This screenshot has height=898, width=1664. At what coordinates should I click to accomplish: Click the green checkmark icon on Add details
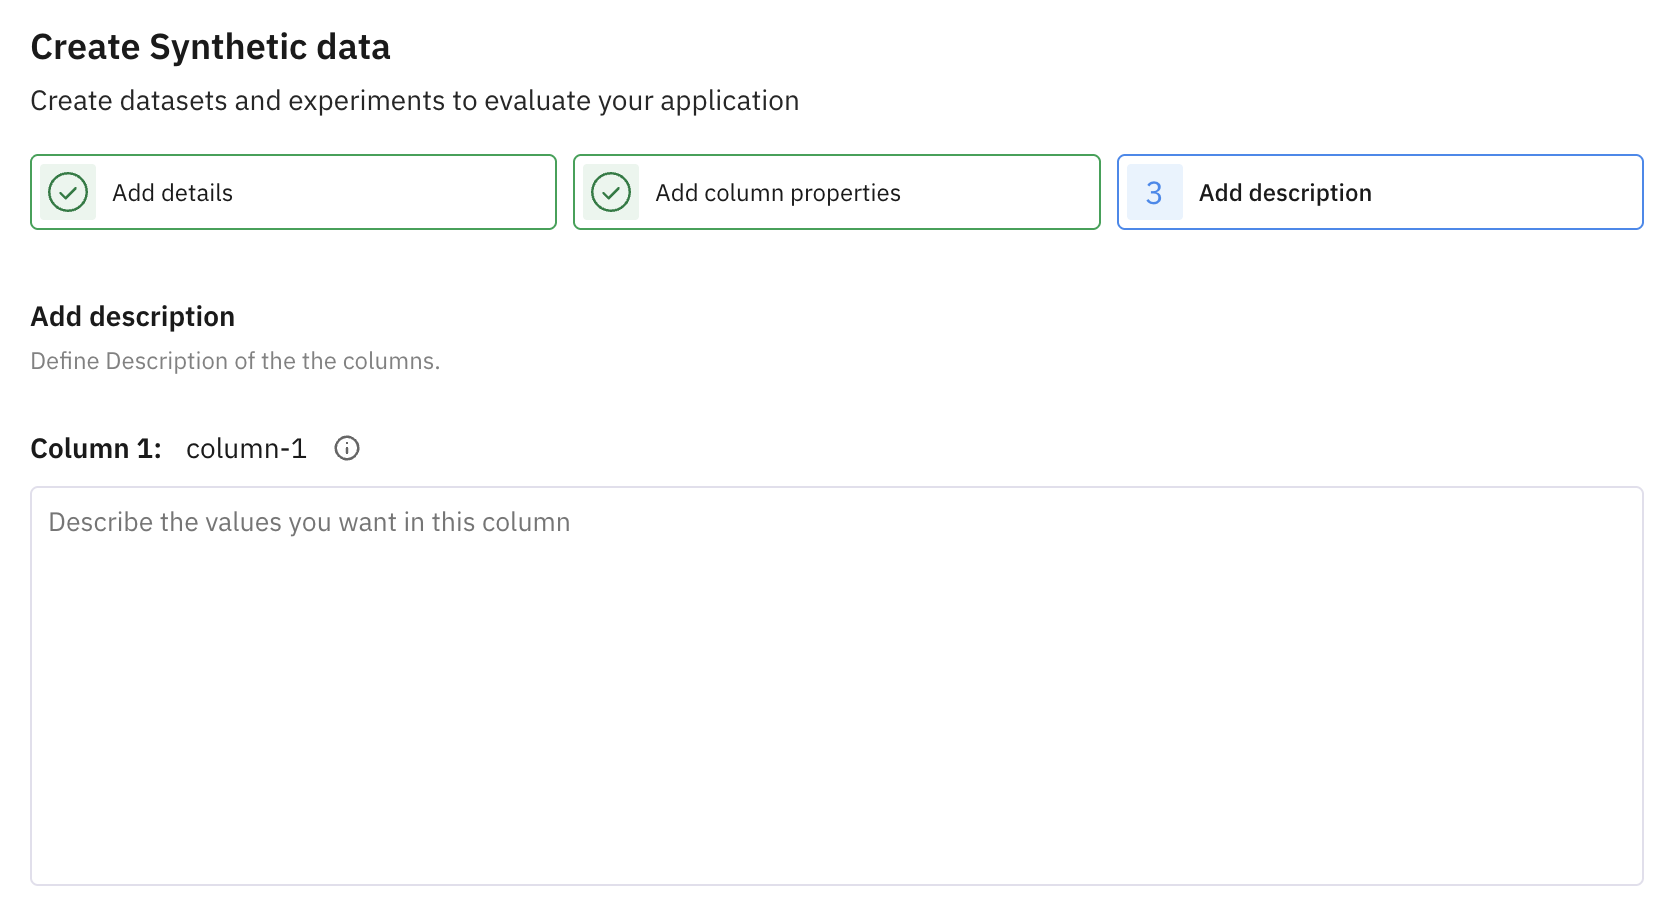point(68,192)
